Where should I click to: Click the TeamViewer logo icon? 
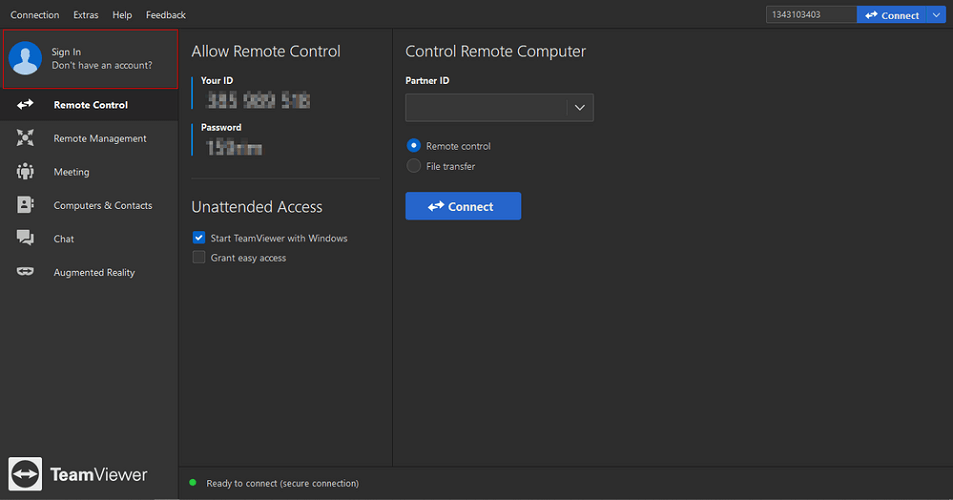25,474
